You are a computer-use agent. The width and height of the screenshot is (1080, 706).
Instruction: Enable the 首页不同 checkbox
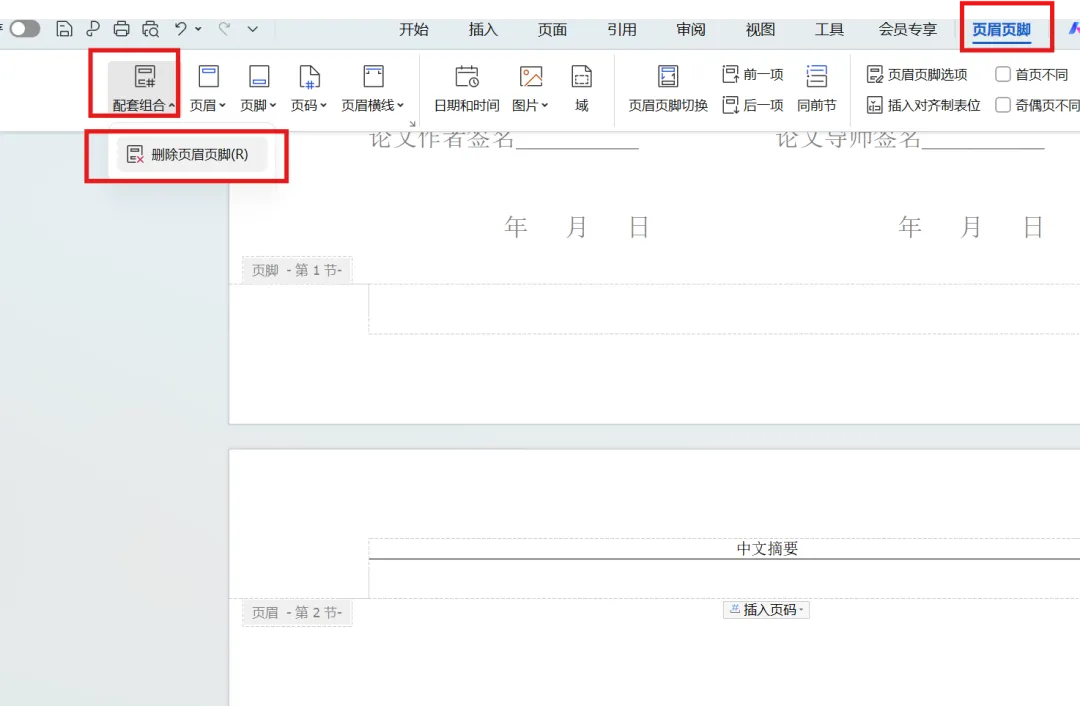[1003, 74]
